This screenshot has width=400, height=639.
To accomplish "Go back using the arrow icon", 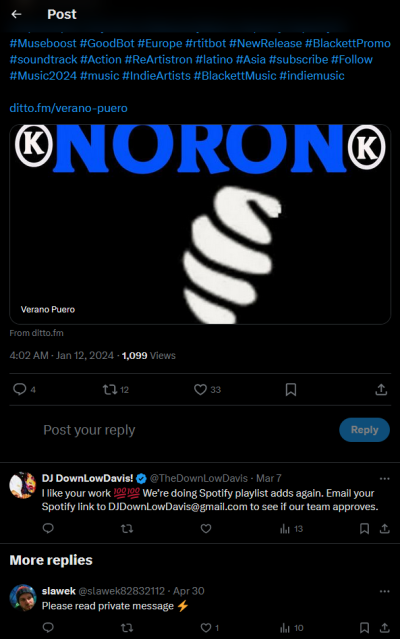I will tap(16, 14).
